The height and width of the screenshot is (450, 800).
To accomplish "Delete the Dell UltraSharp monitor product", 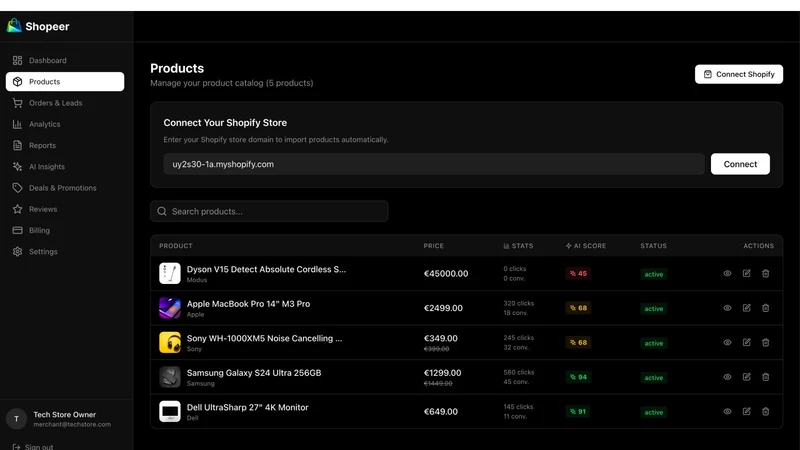I will click(766, 412).
